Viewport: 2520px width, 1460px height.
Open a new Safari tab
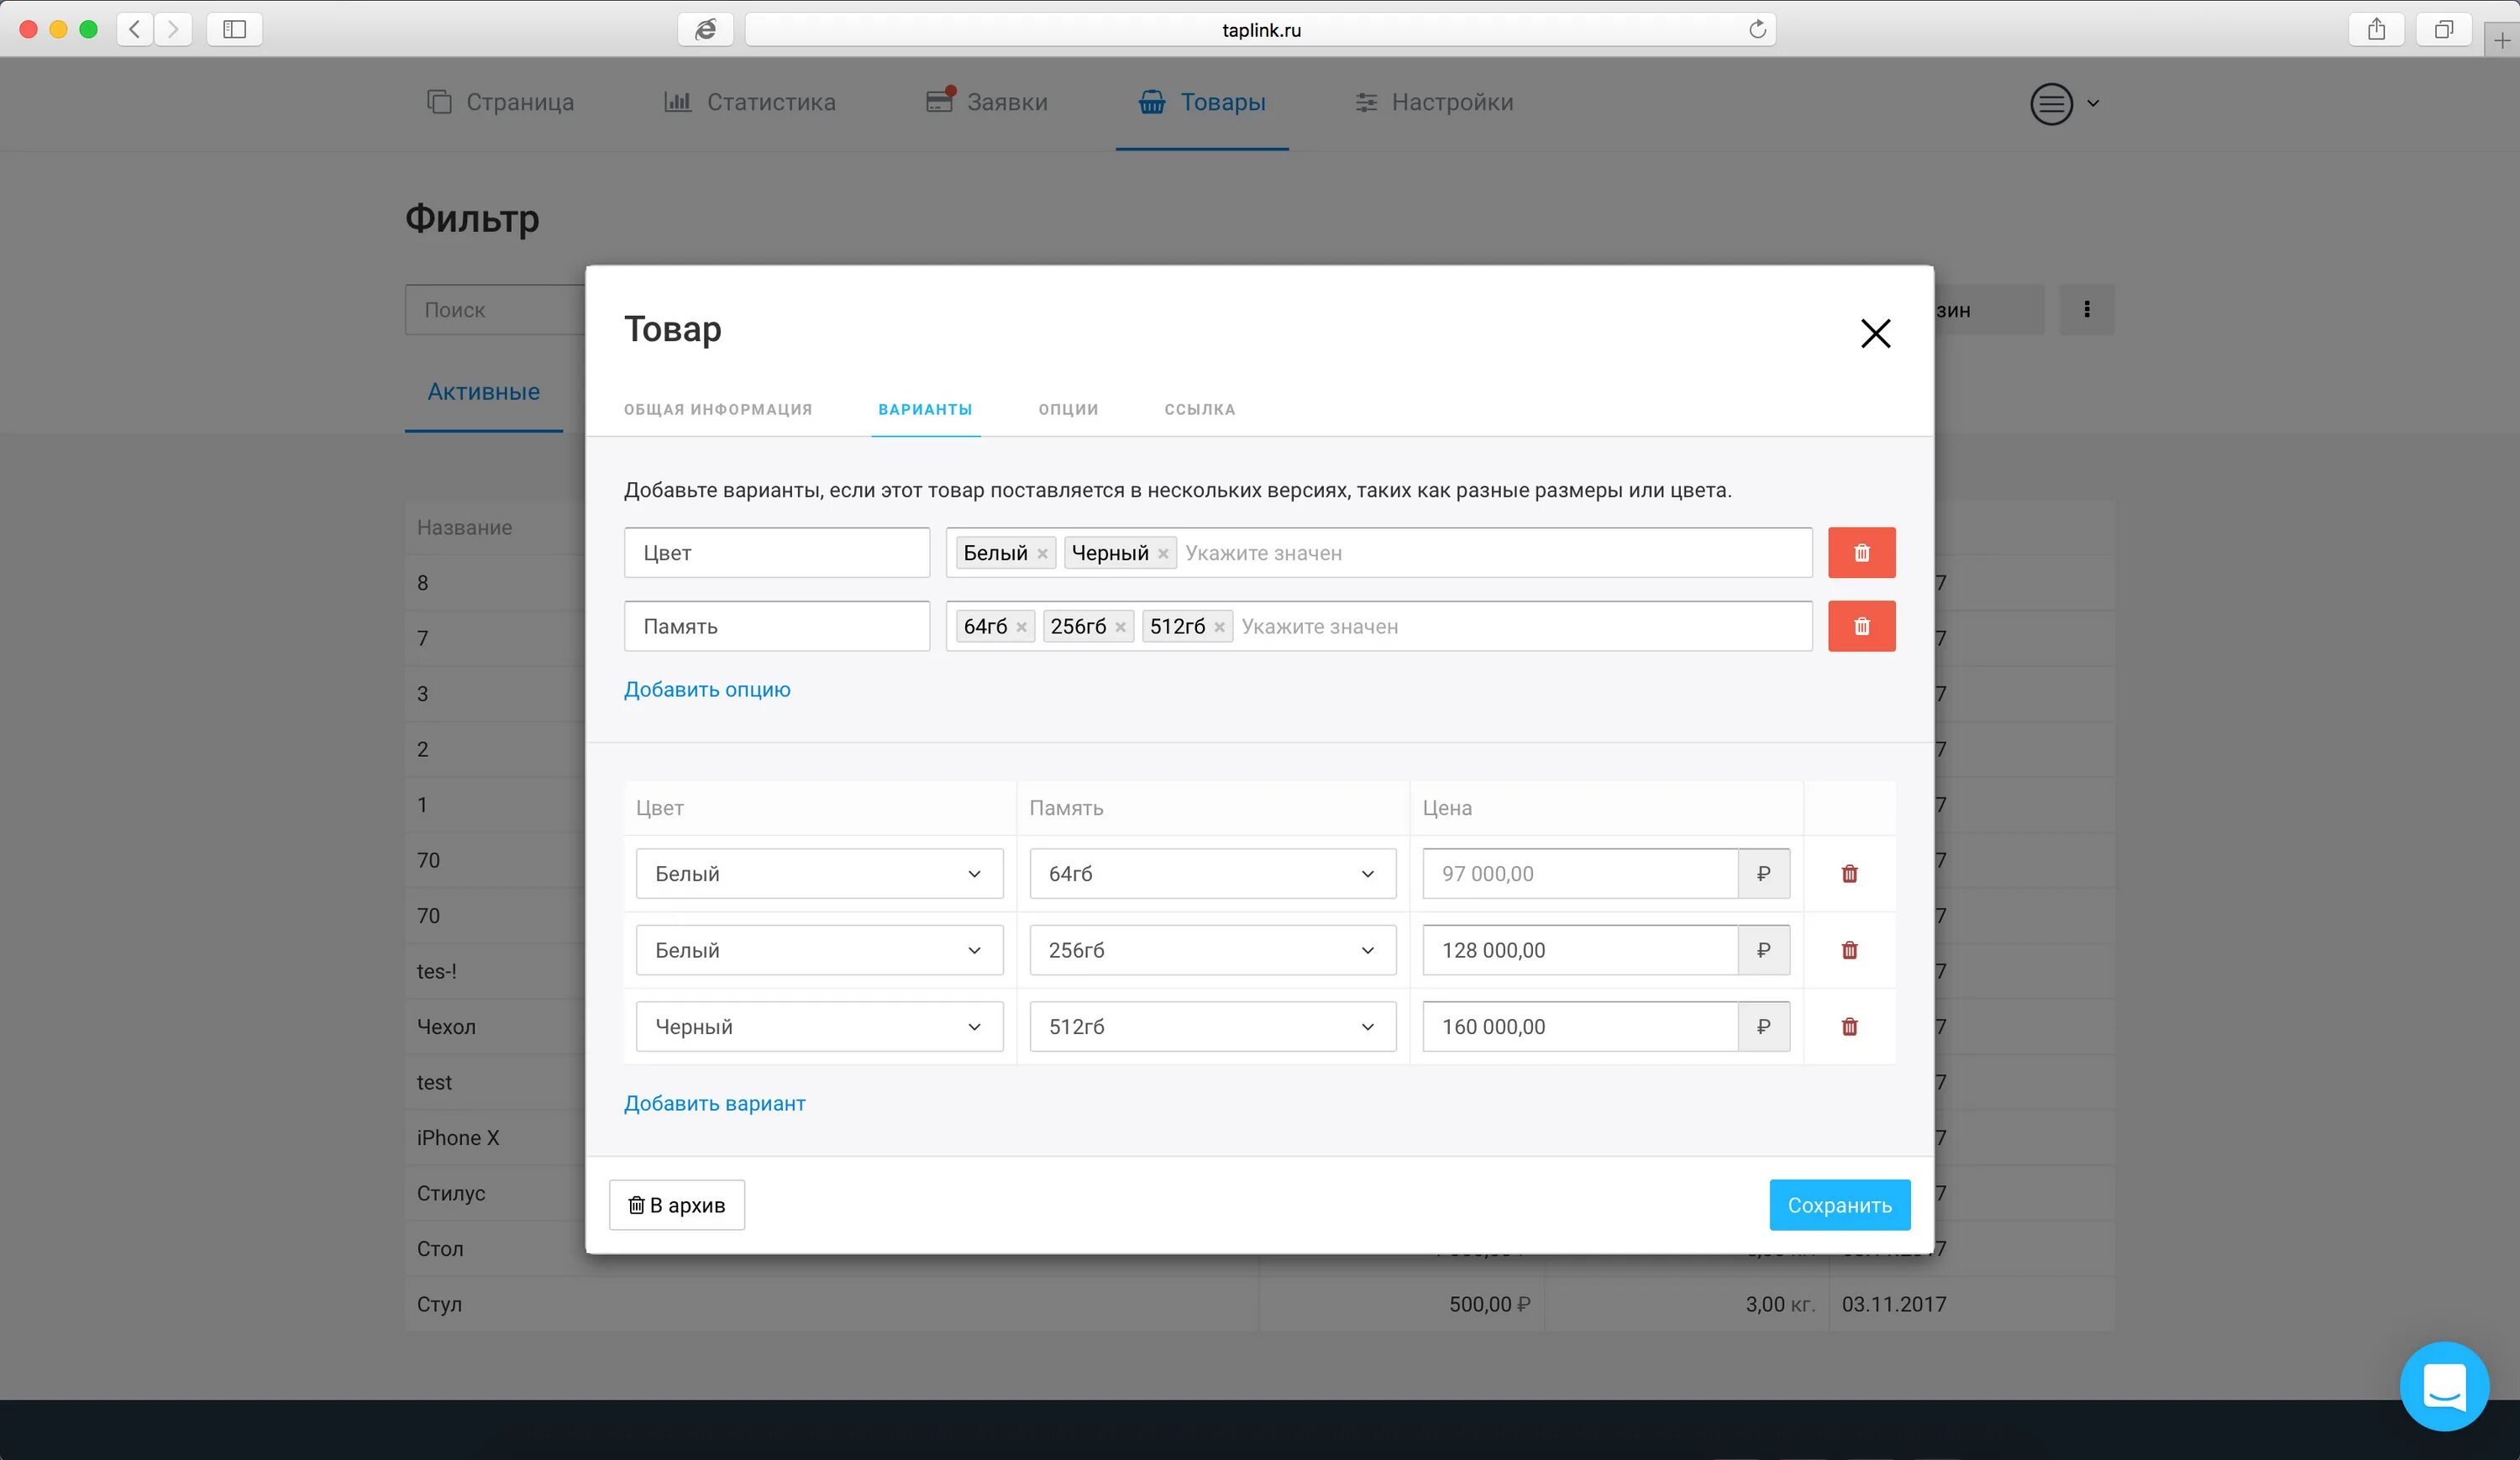click(2502, 40)
